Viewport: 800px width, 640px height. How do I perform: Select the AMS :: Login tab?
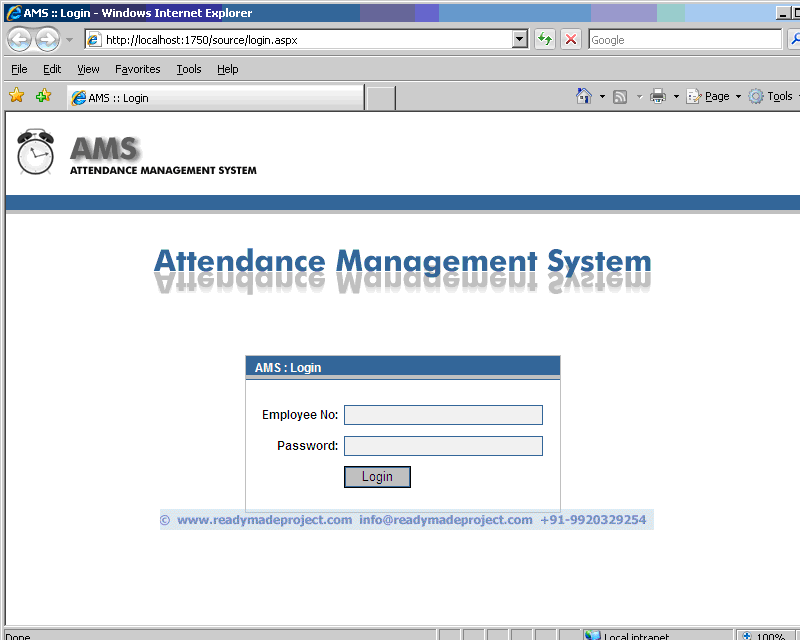[216, 97]
